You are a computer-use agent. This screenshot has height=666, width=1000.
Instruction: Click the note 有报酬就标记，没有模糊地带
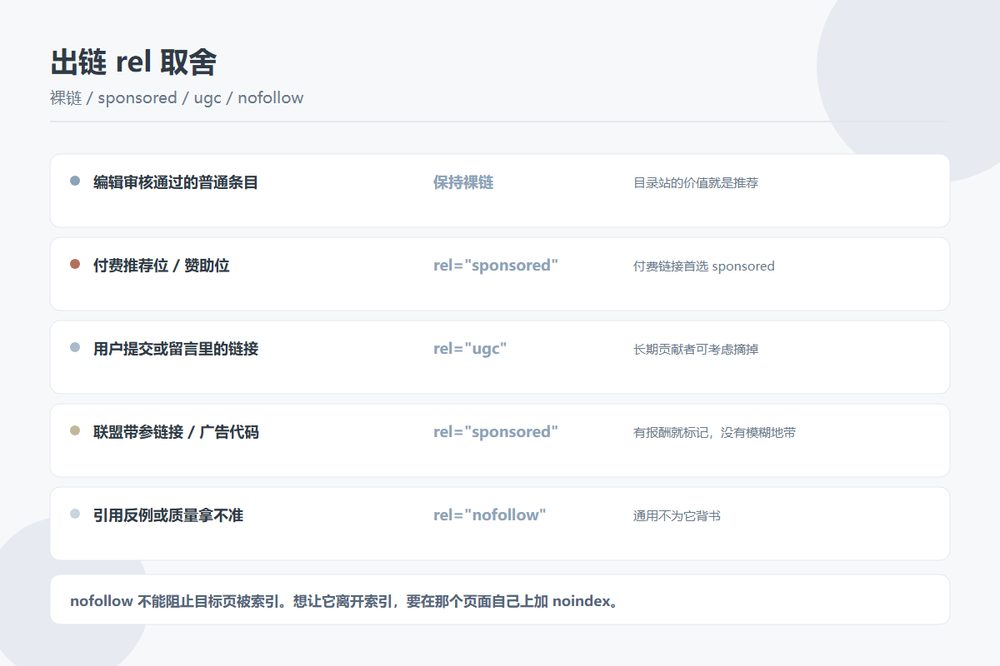(x=714, y=433)
